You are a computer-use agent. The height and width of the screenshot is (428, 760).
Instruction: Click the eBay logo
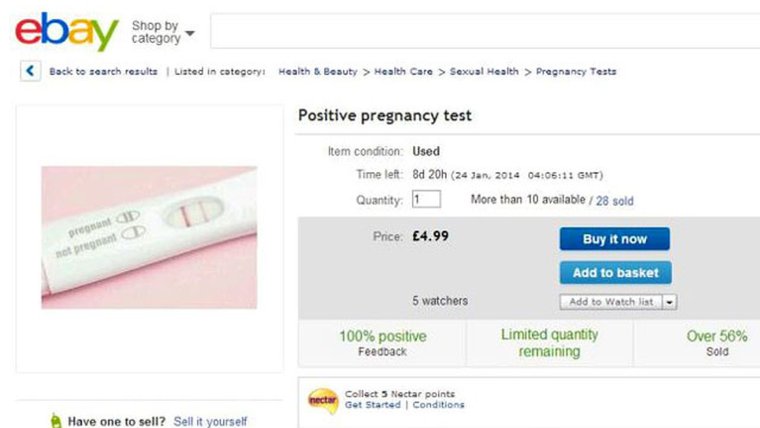[x=66, y=32]
